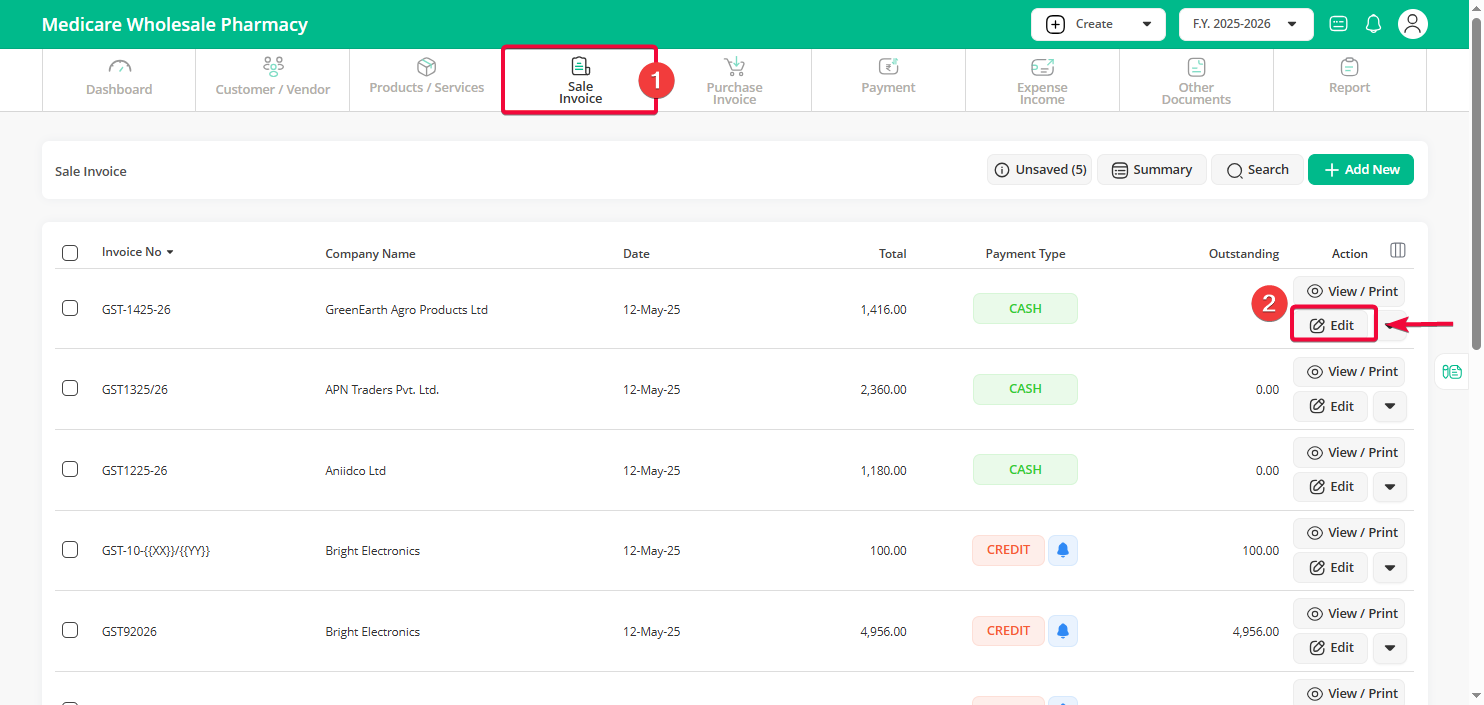Click GreenEarth Agro Products Ltd name
The image size is (1484, 705).
pos(406,310)
